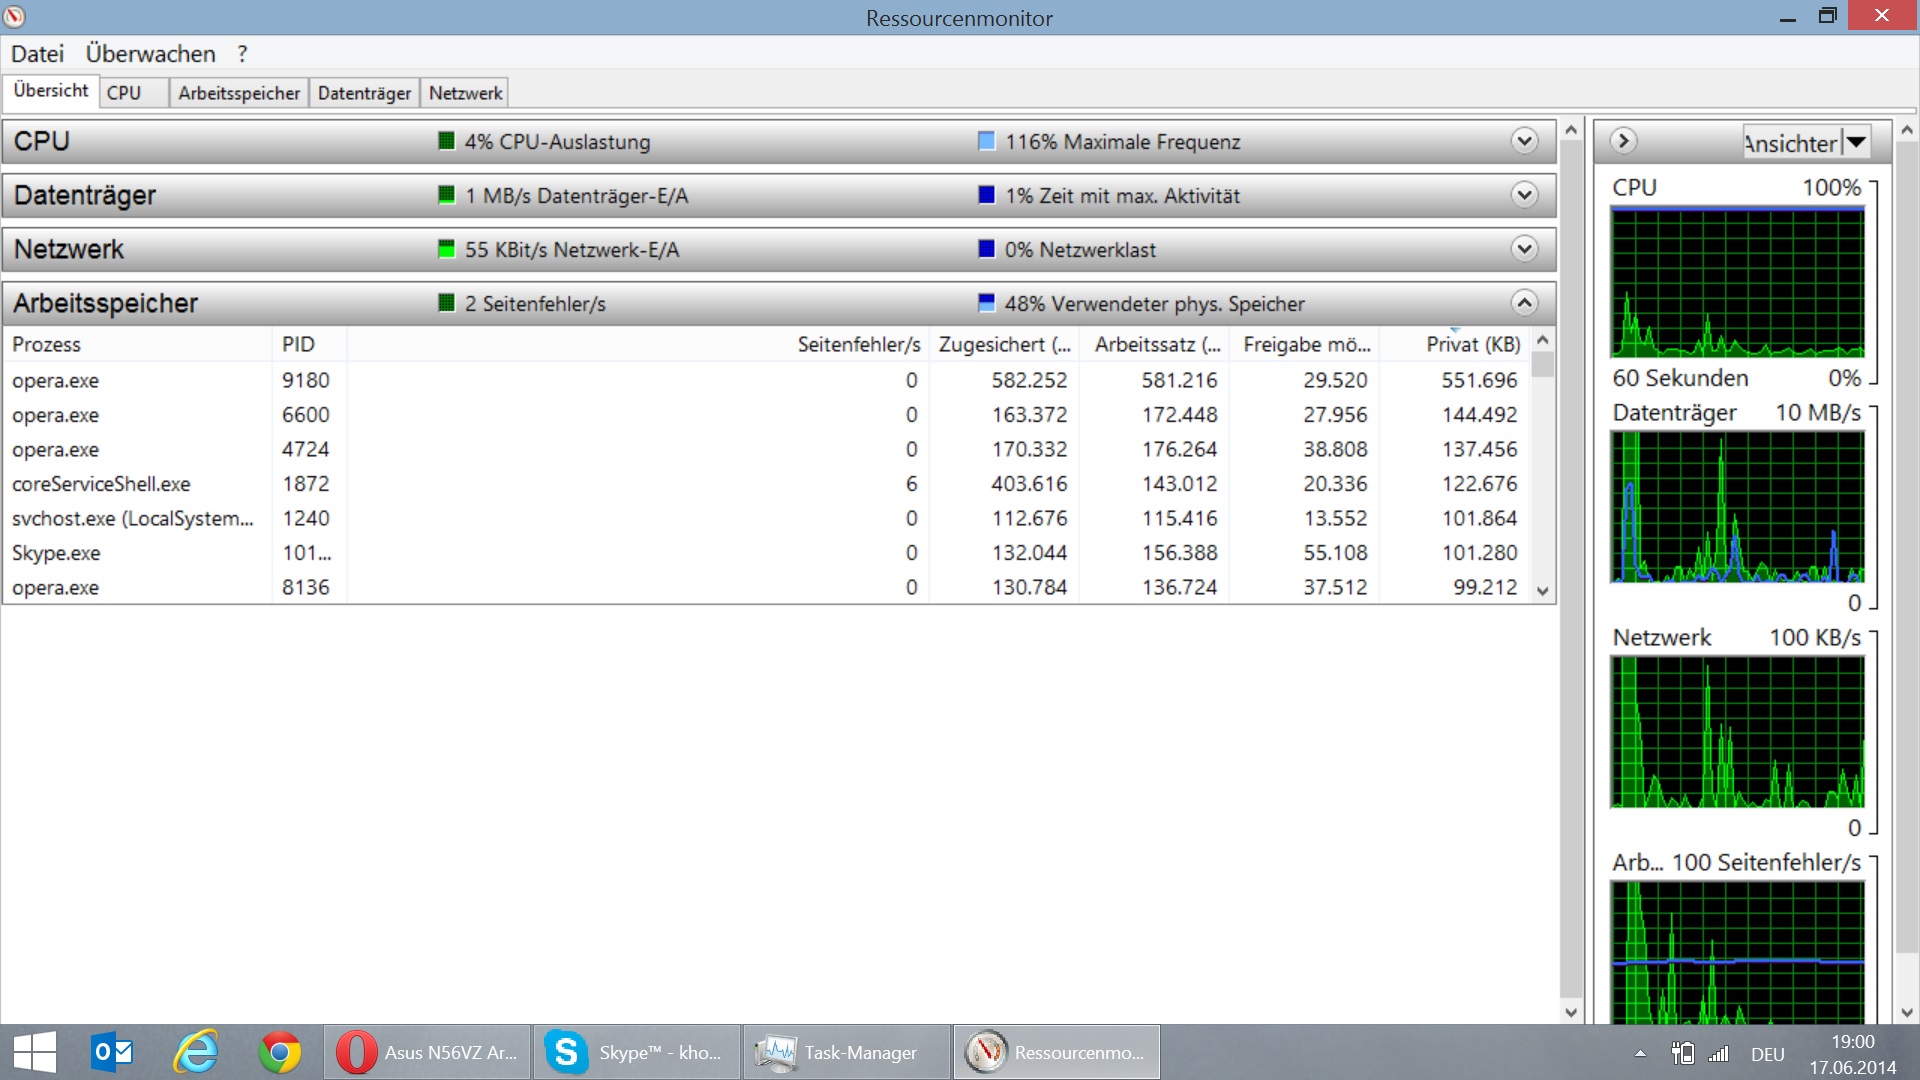Open the Ansichten dropdown arrow
This screenshot has width=1920, height=1080.
pos(1856,142)
